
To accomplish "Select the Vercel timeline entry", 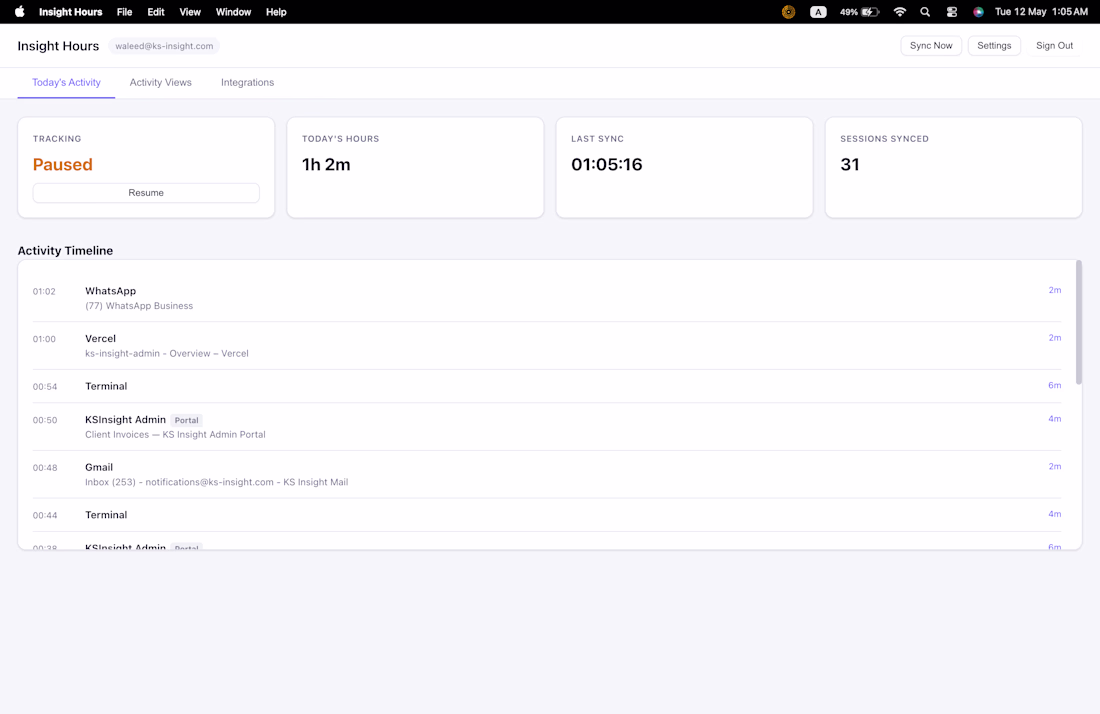I will (546, 346).
